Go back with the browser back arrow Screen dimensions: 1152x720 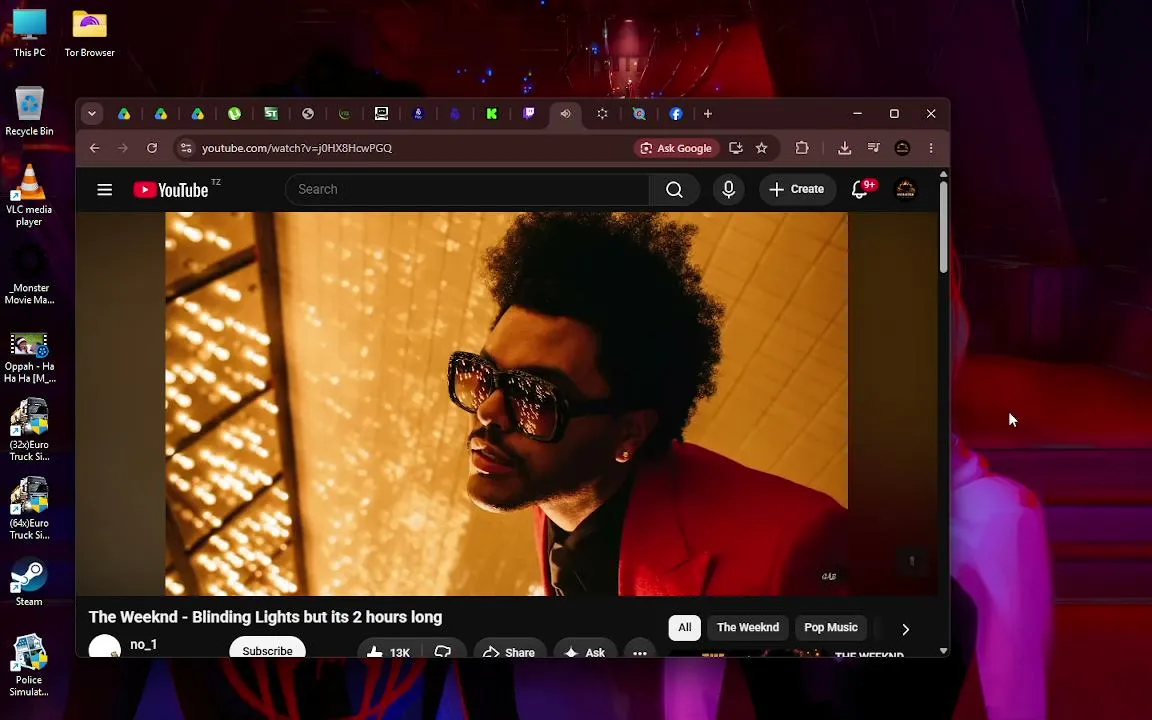pos(95,148)
